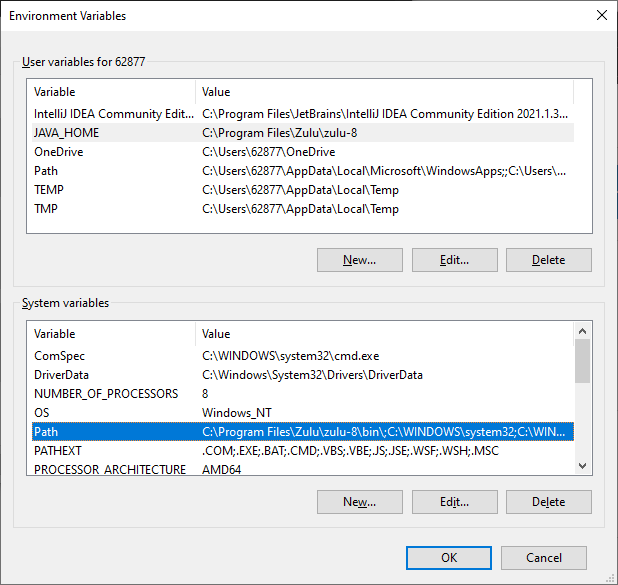Select the OS system variable
The image size is (618, 585).
[303, 413]
